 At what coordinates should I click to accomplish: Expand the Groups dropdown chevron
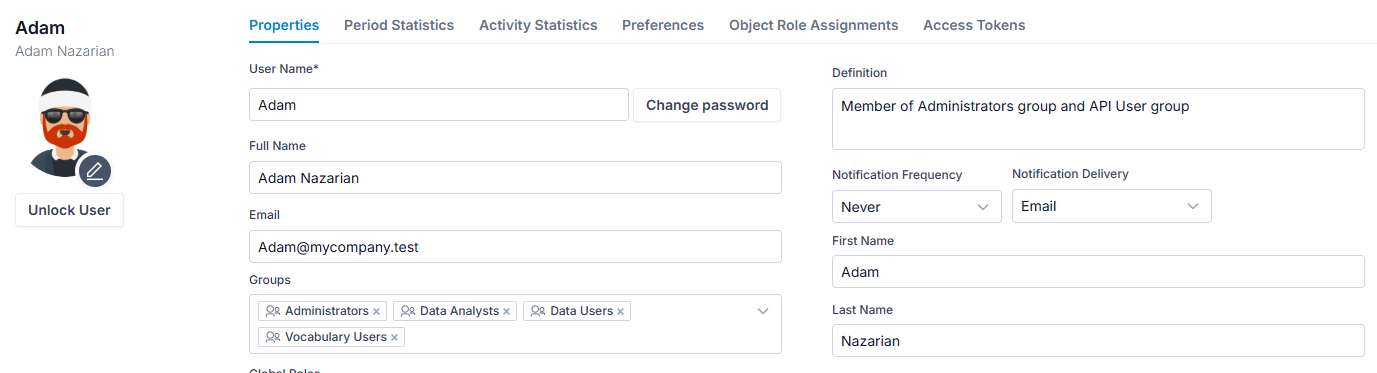pyautogui.click(x=763, y=311)
